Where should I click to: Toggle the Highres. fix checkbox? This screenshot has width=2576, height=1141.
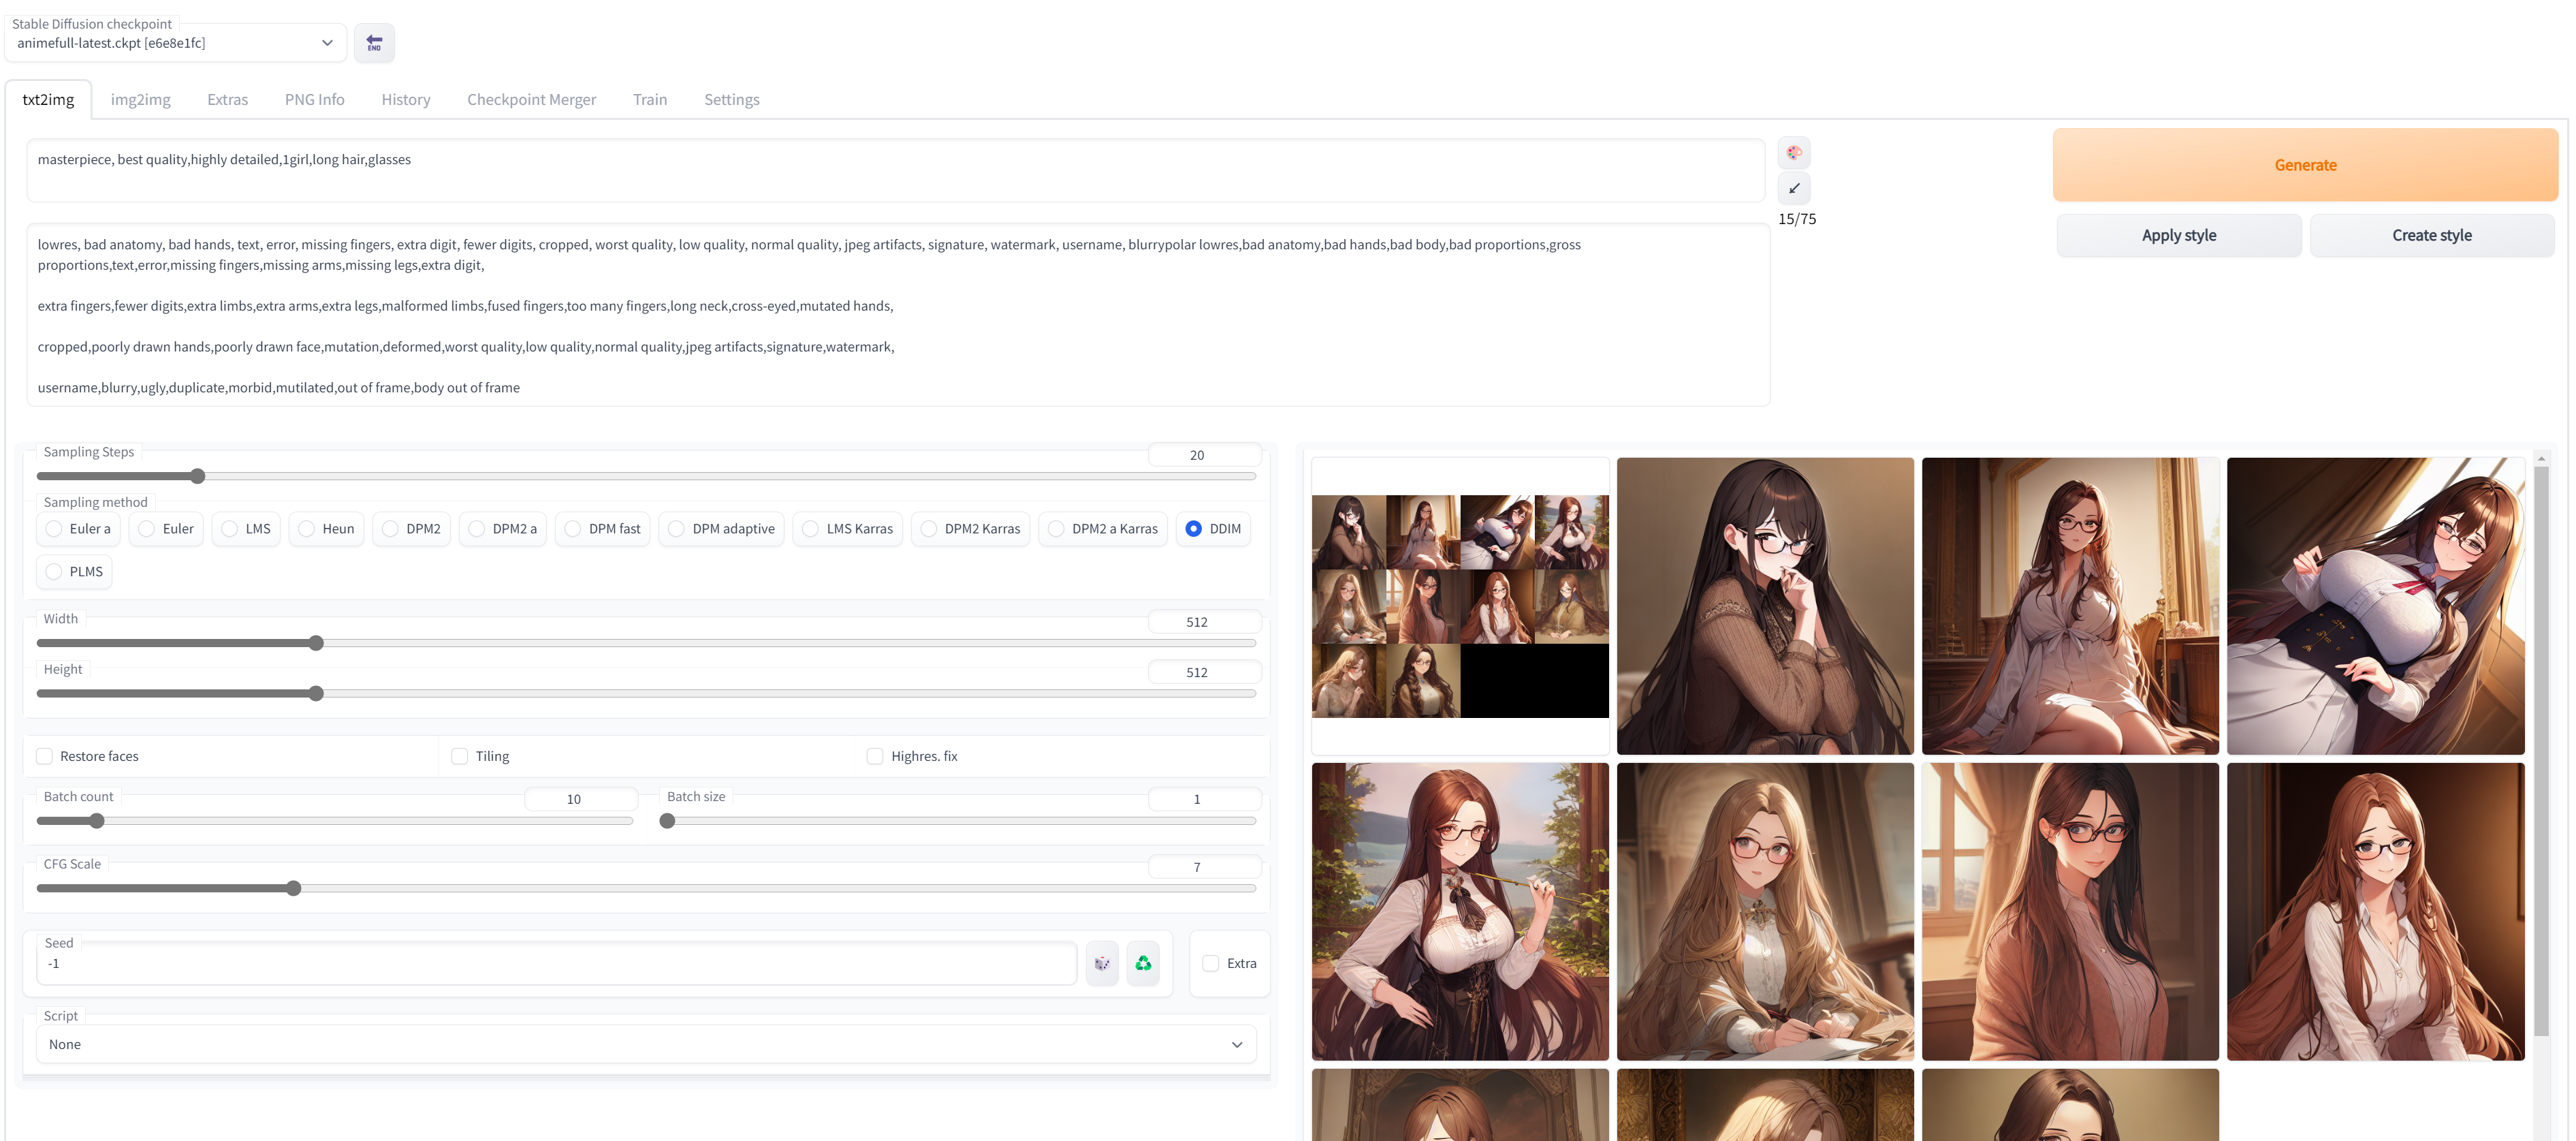(x=875, y=756)
